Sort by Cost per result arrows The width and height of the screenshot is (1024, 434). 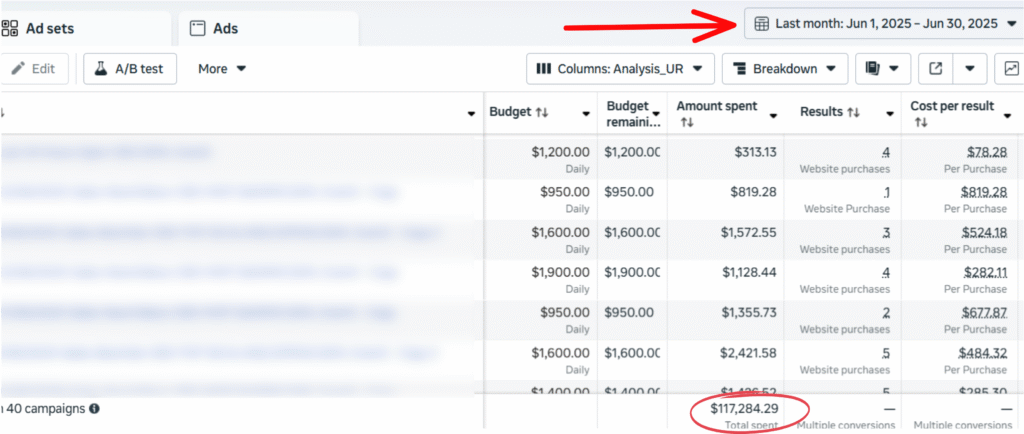click(x=921, y=122)
